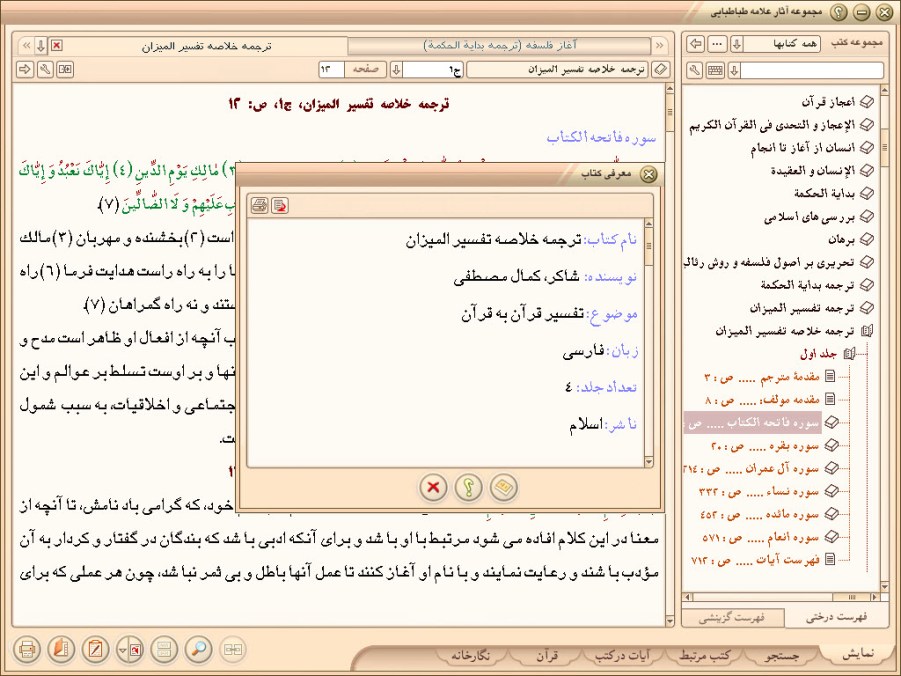This screenshot has width=901, height=676.
Task: Click the wrench icon in the reader toolbar
Action: click(x=45, y=70)
